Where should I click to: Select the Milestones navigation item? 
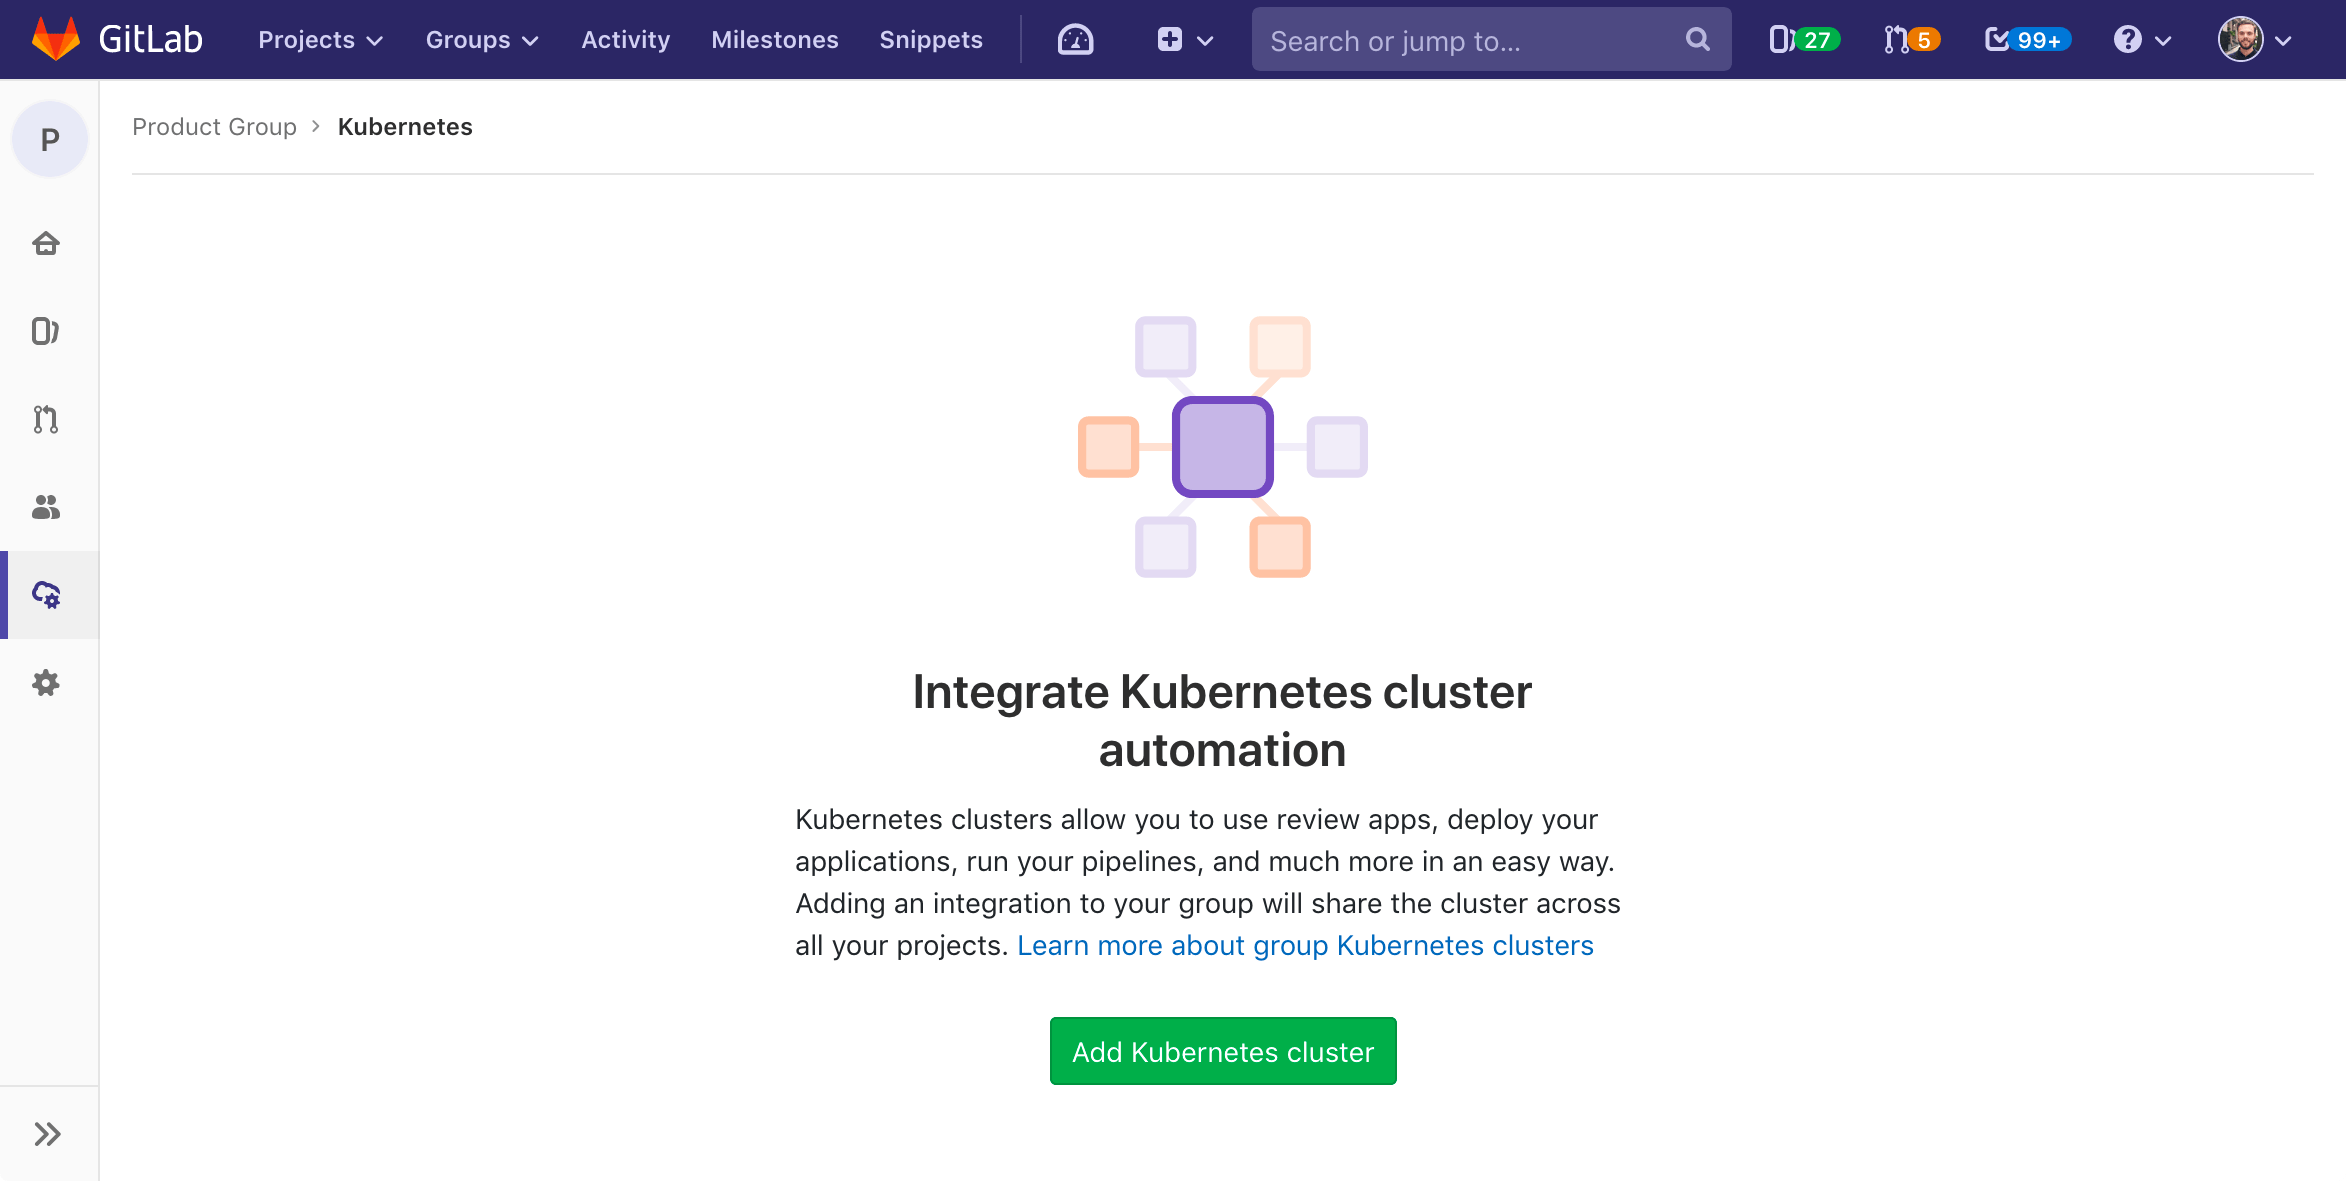[x=774, y=40]
